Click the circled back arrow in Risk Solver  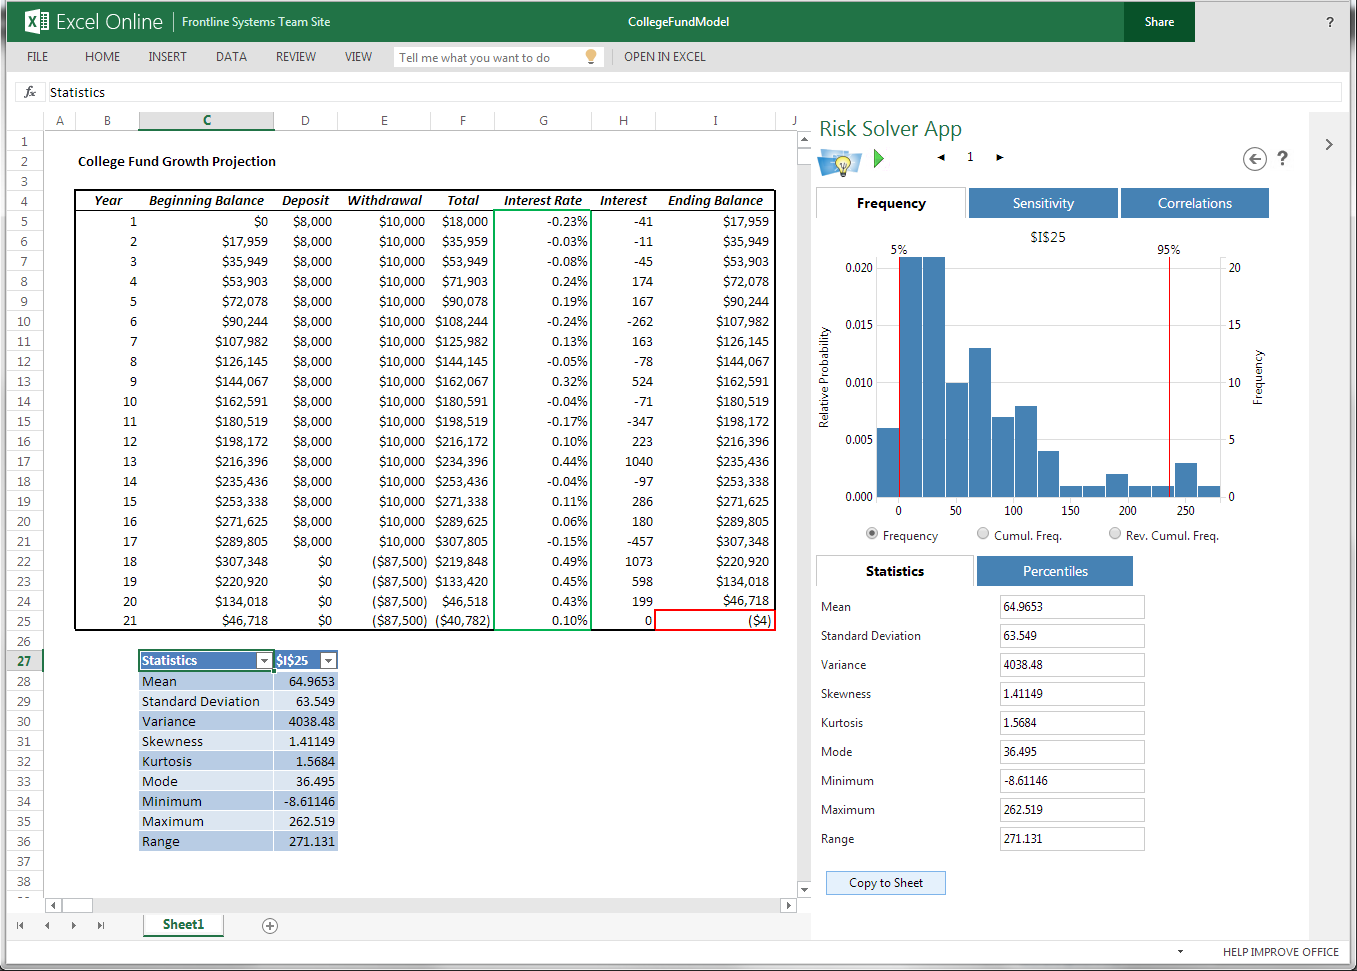click(x=1254, y=159)
